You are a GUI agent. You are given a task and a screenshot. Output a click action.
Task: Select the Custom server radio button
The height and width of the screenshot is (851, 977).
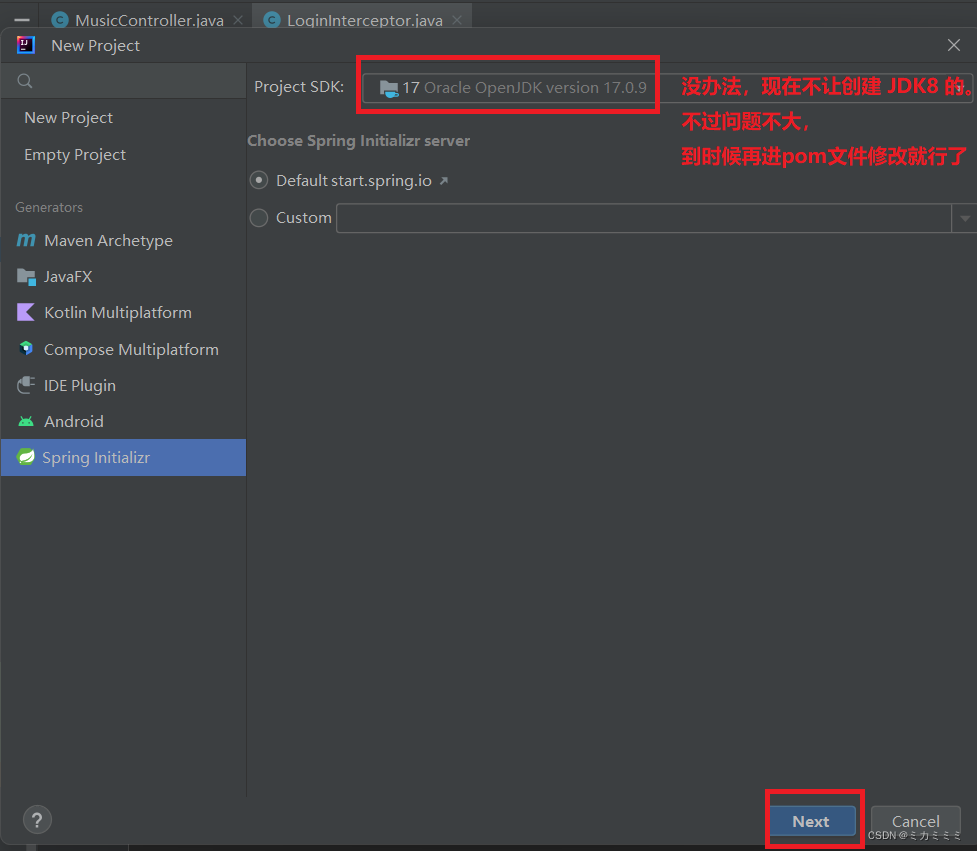tap(259, 217)
